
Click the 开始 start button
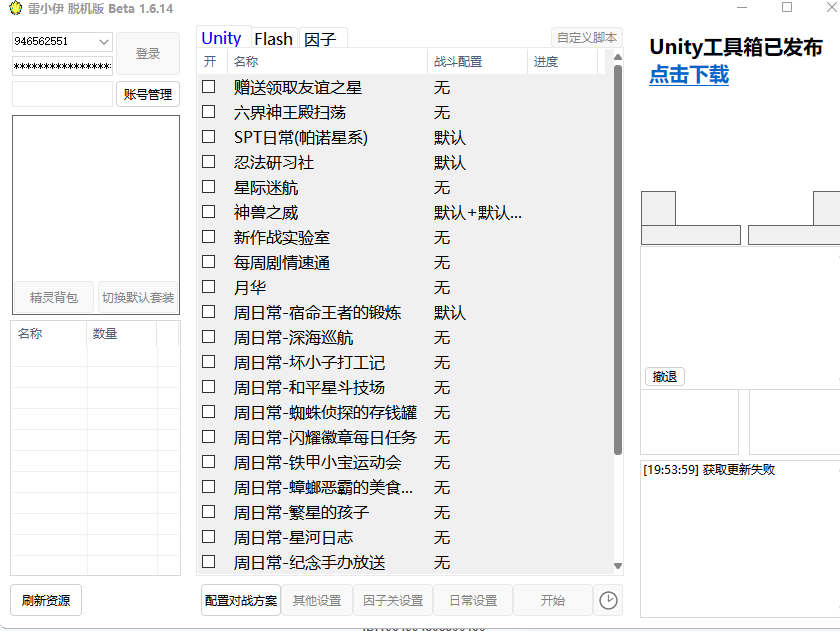(551, 600)
